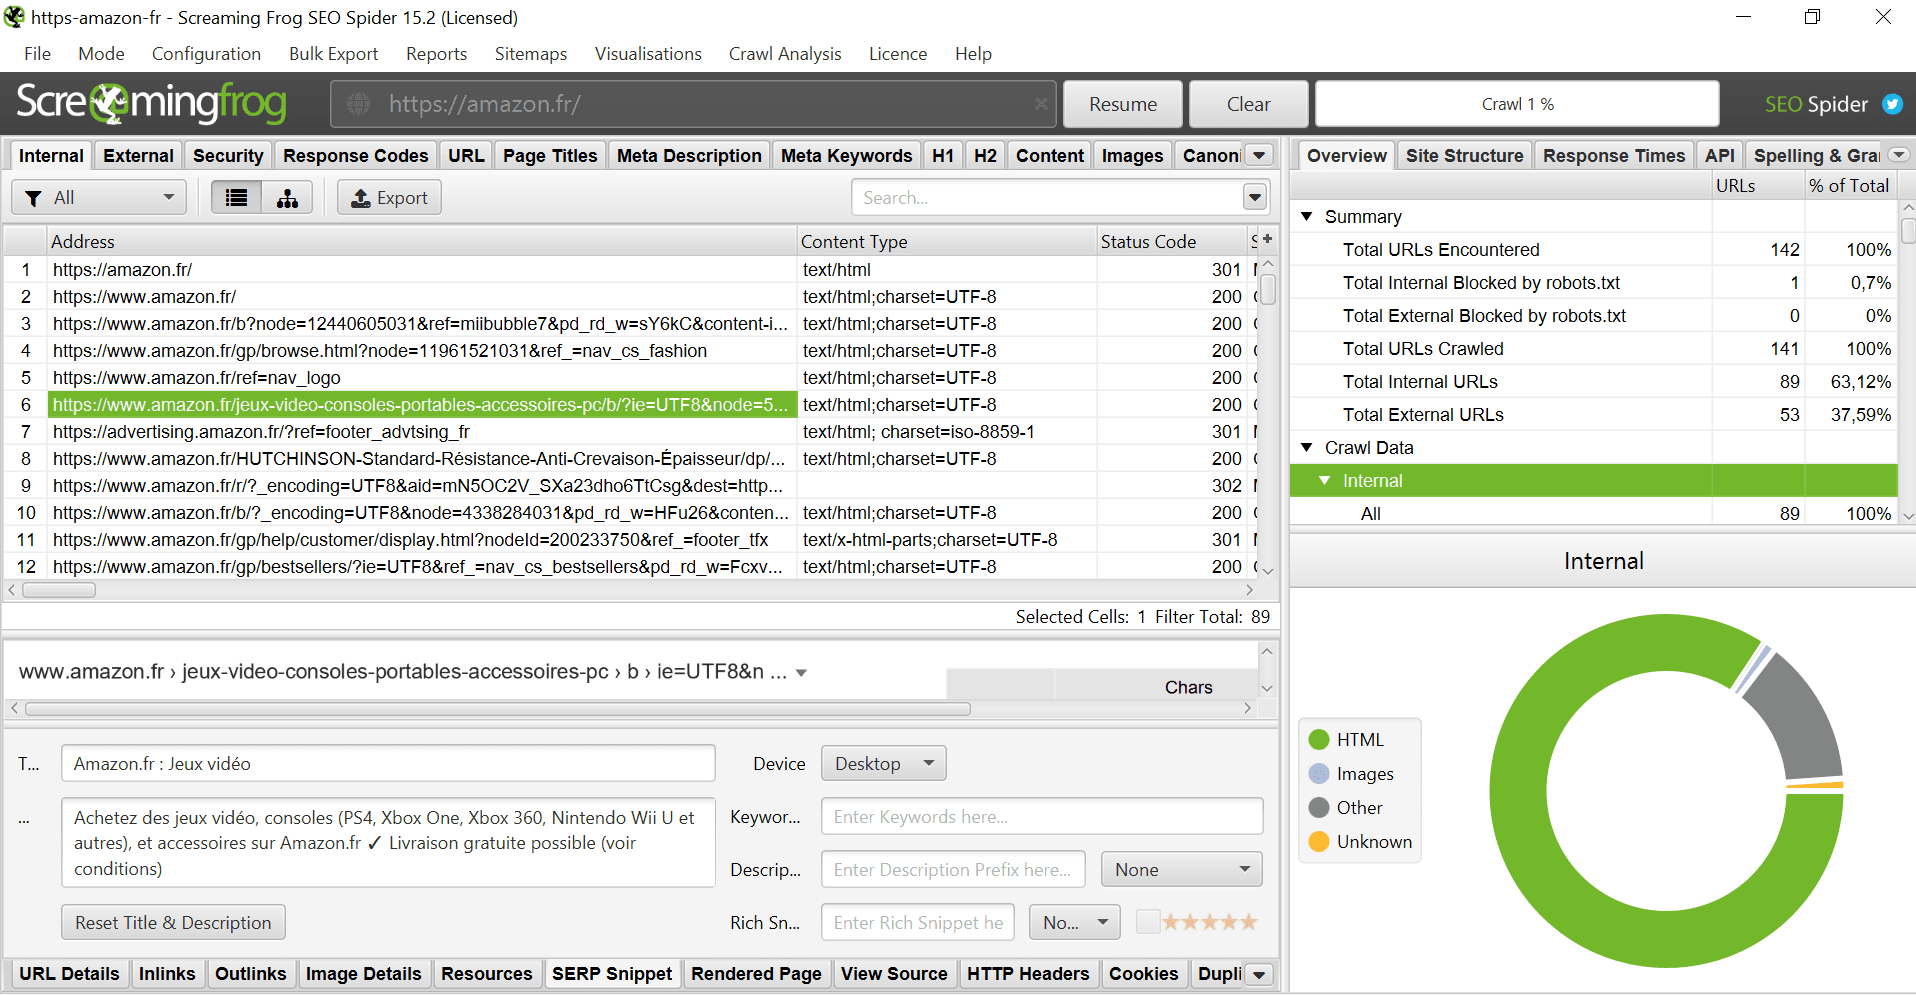
Task: Click the Rich Snippet input field
Action: click(918, 923)
